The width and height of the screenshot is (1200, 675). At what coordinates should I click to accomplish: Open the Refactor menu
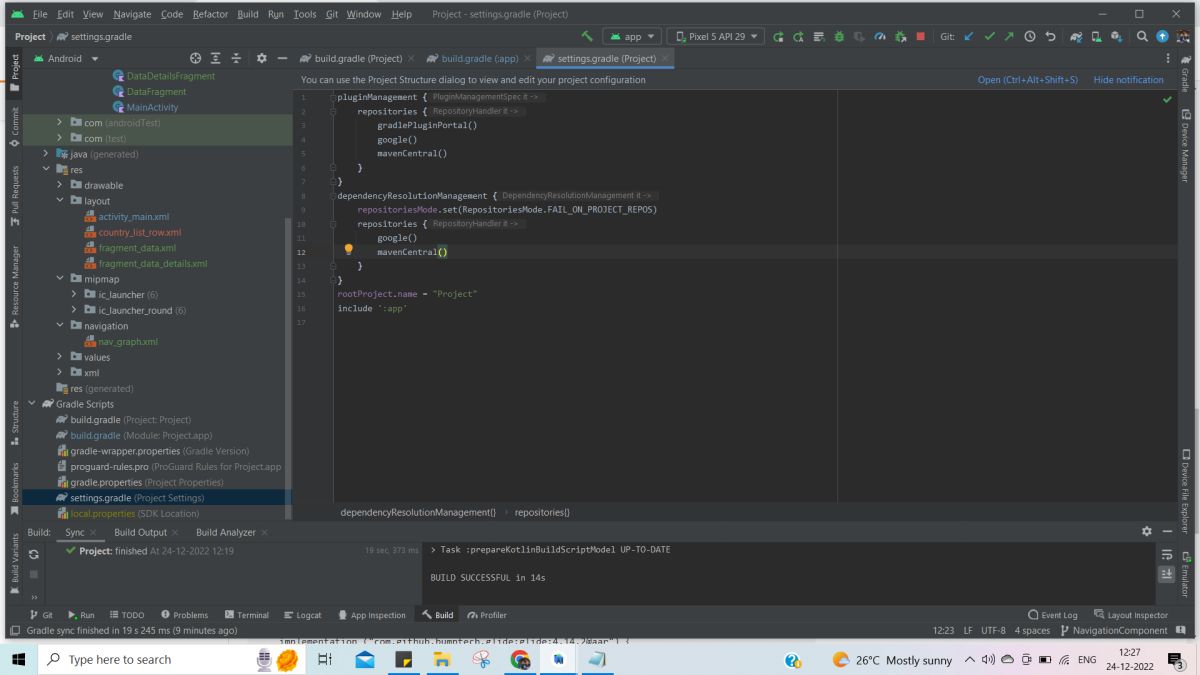(210, 14)
